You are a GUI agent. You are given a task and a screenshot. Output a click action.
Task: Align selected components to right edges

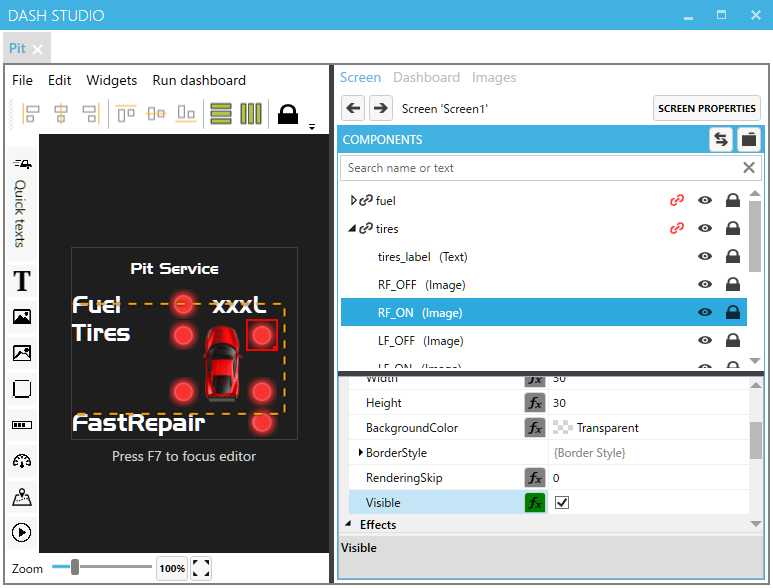91,114
